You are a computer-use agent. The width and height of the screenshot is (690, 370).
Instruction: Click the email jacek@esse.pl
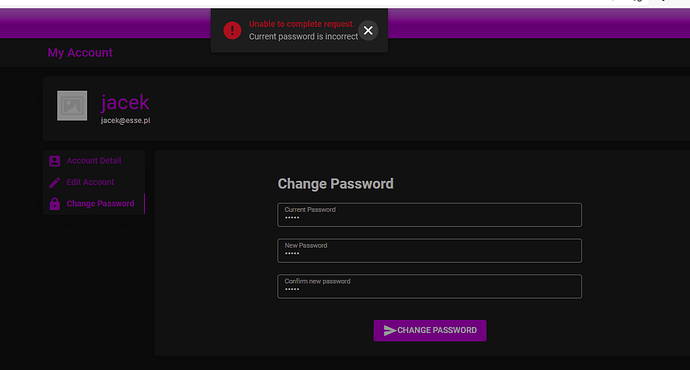coord(125,121)
